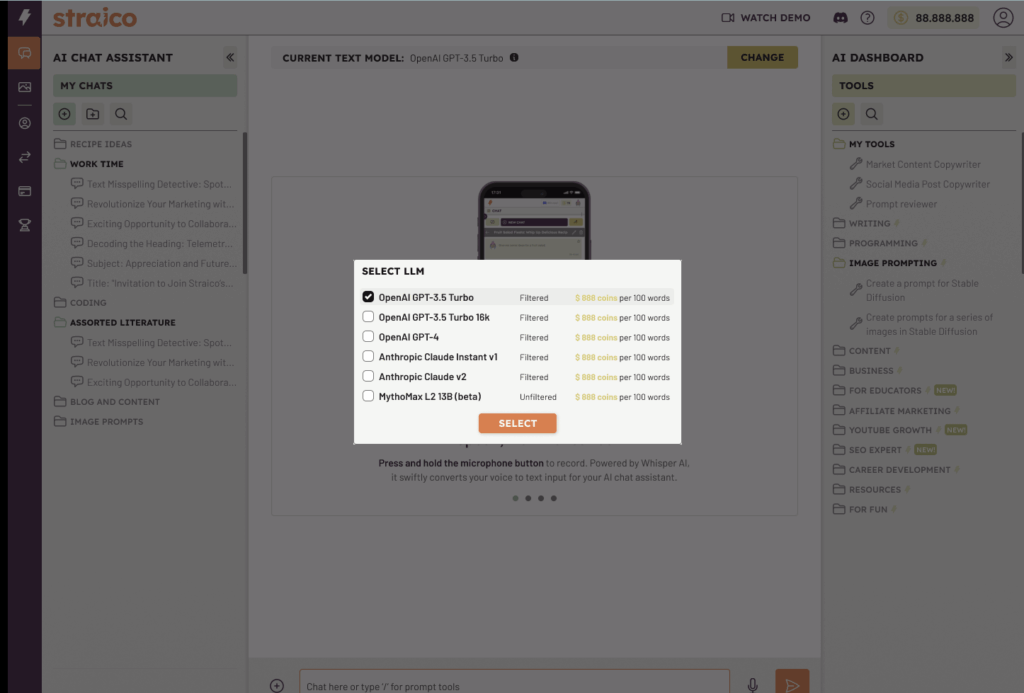Open the MY CHATS tab
Image resolution: width=1024 pixels, height=693 pixels.
(x=145, y=86)
